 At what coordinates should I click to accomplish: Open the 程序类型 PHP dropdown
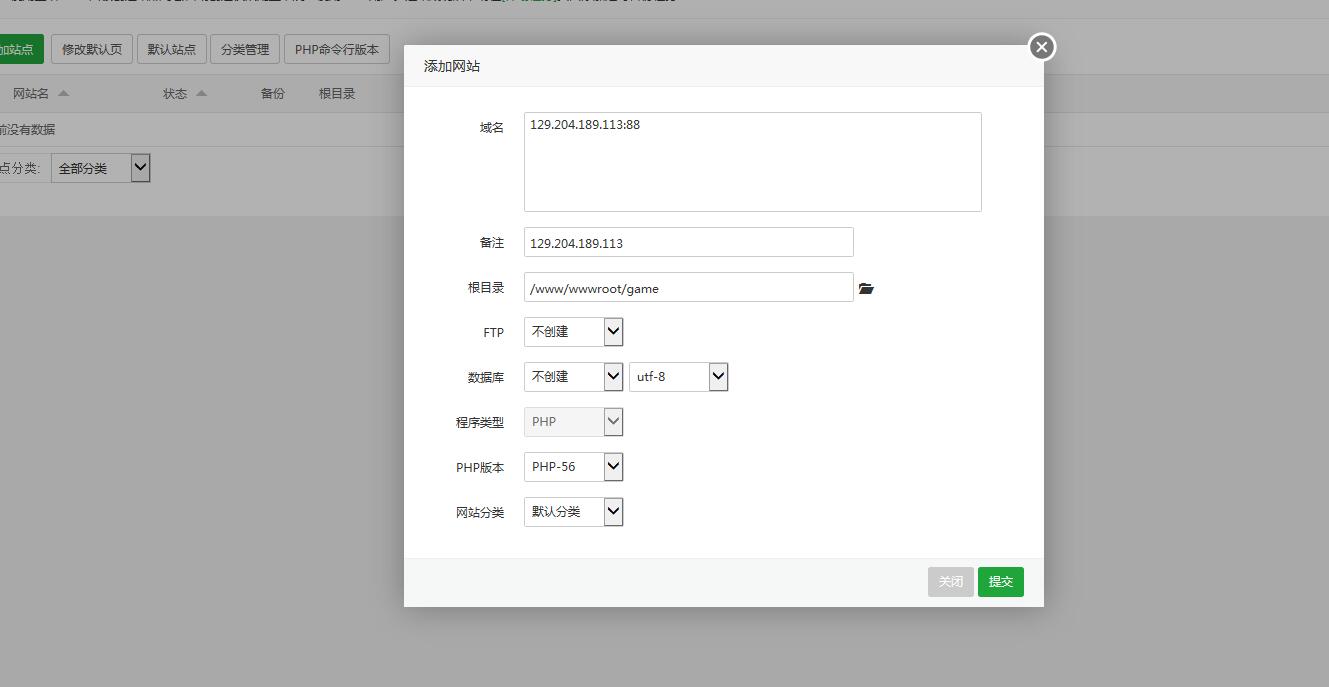tap(573, 422)
